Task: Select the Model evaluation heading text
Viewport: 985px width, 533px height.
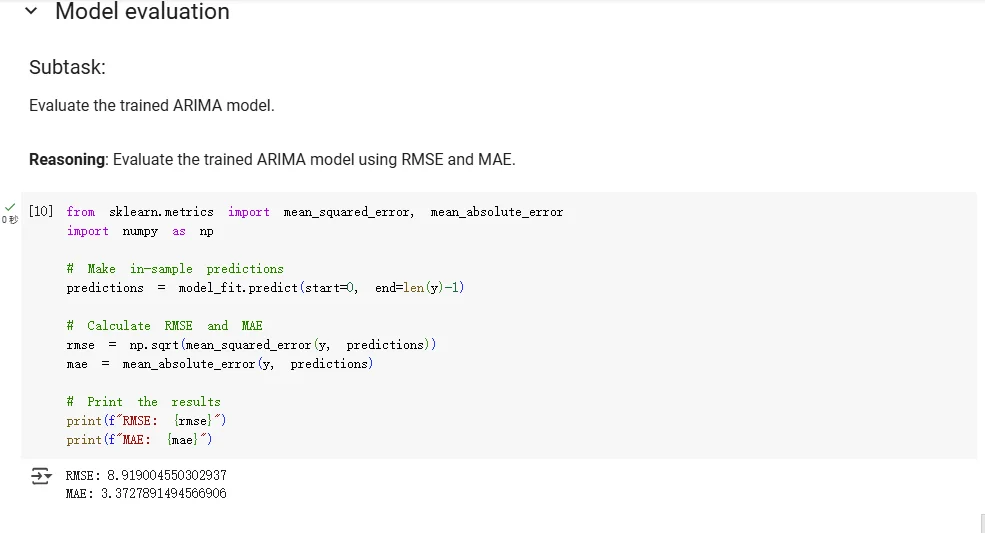Action: 142,11
